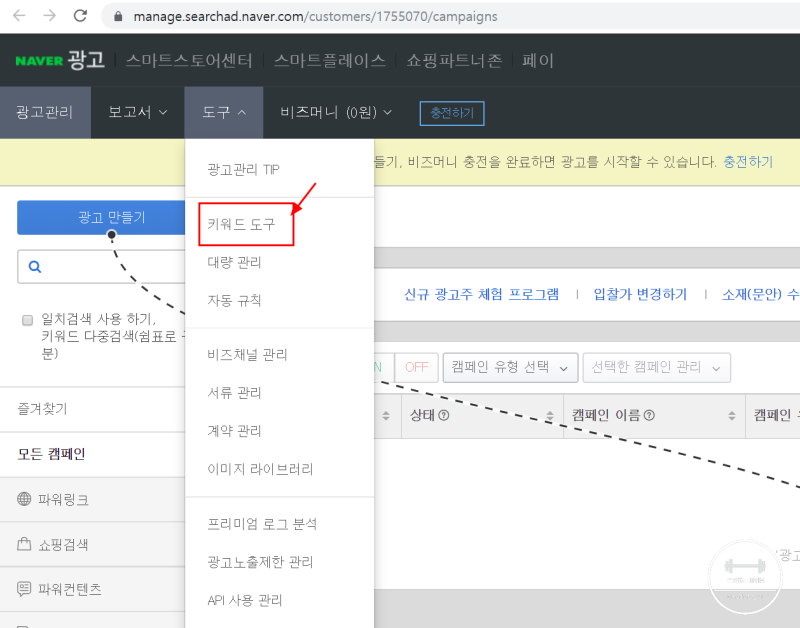Select API 사용 관리 from the menu
This screenshot has width=800, height=628.
[x=245, y=600]
